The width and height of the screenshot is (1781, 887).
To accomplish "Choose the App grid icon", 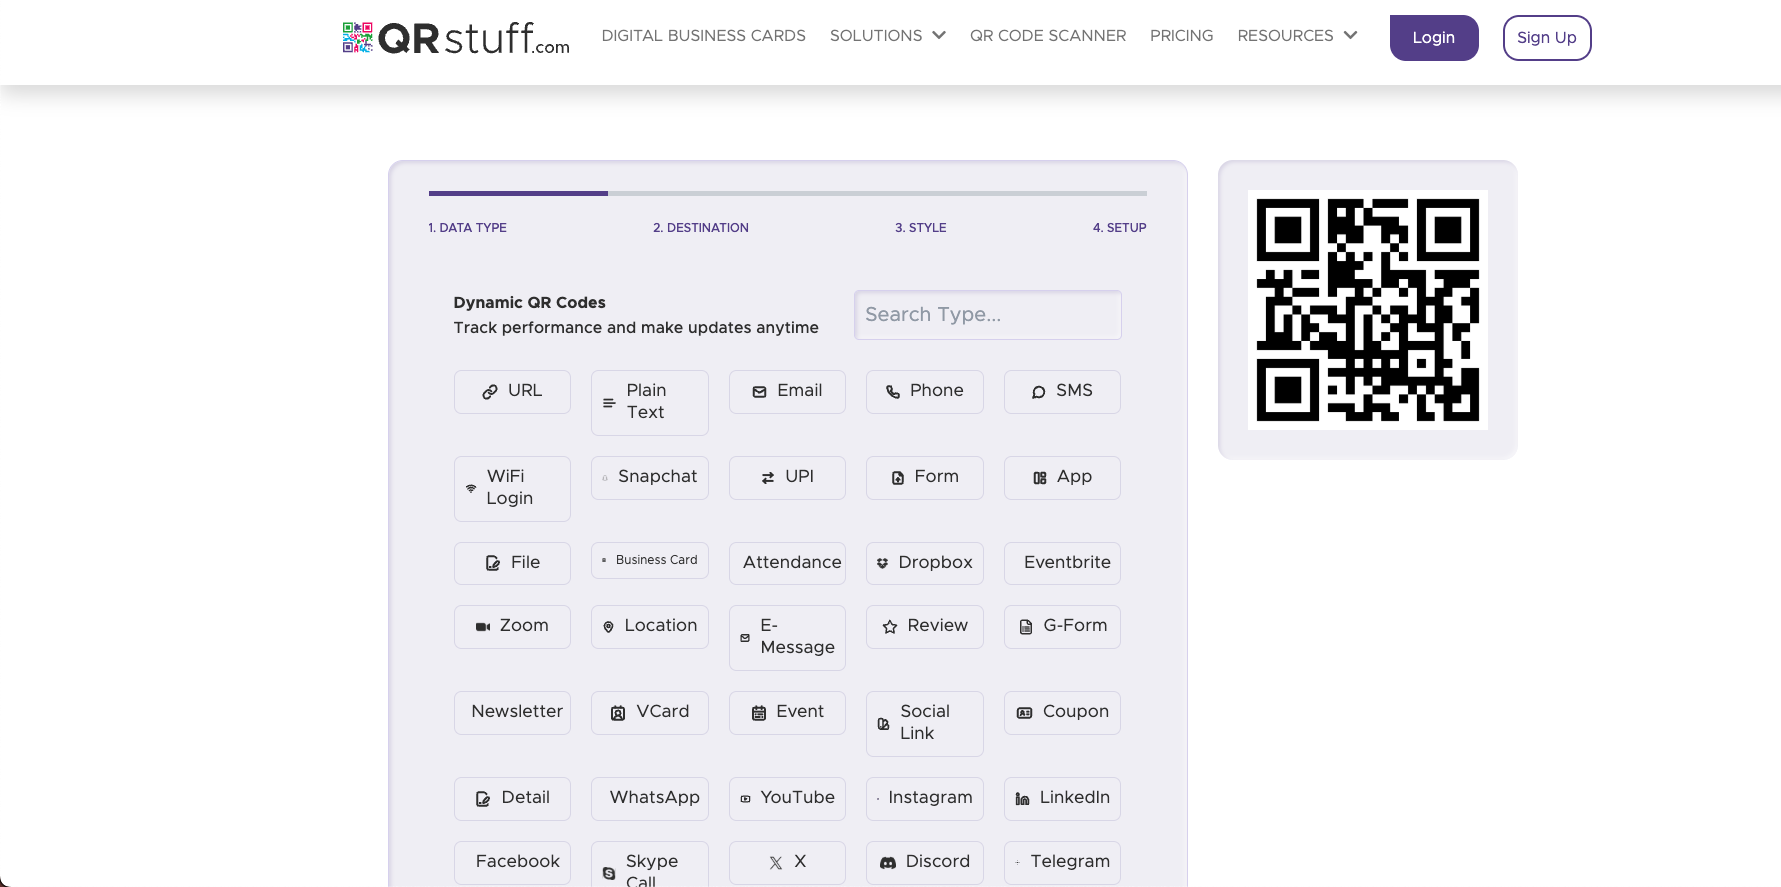I will click(x=1040, y=478).
